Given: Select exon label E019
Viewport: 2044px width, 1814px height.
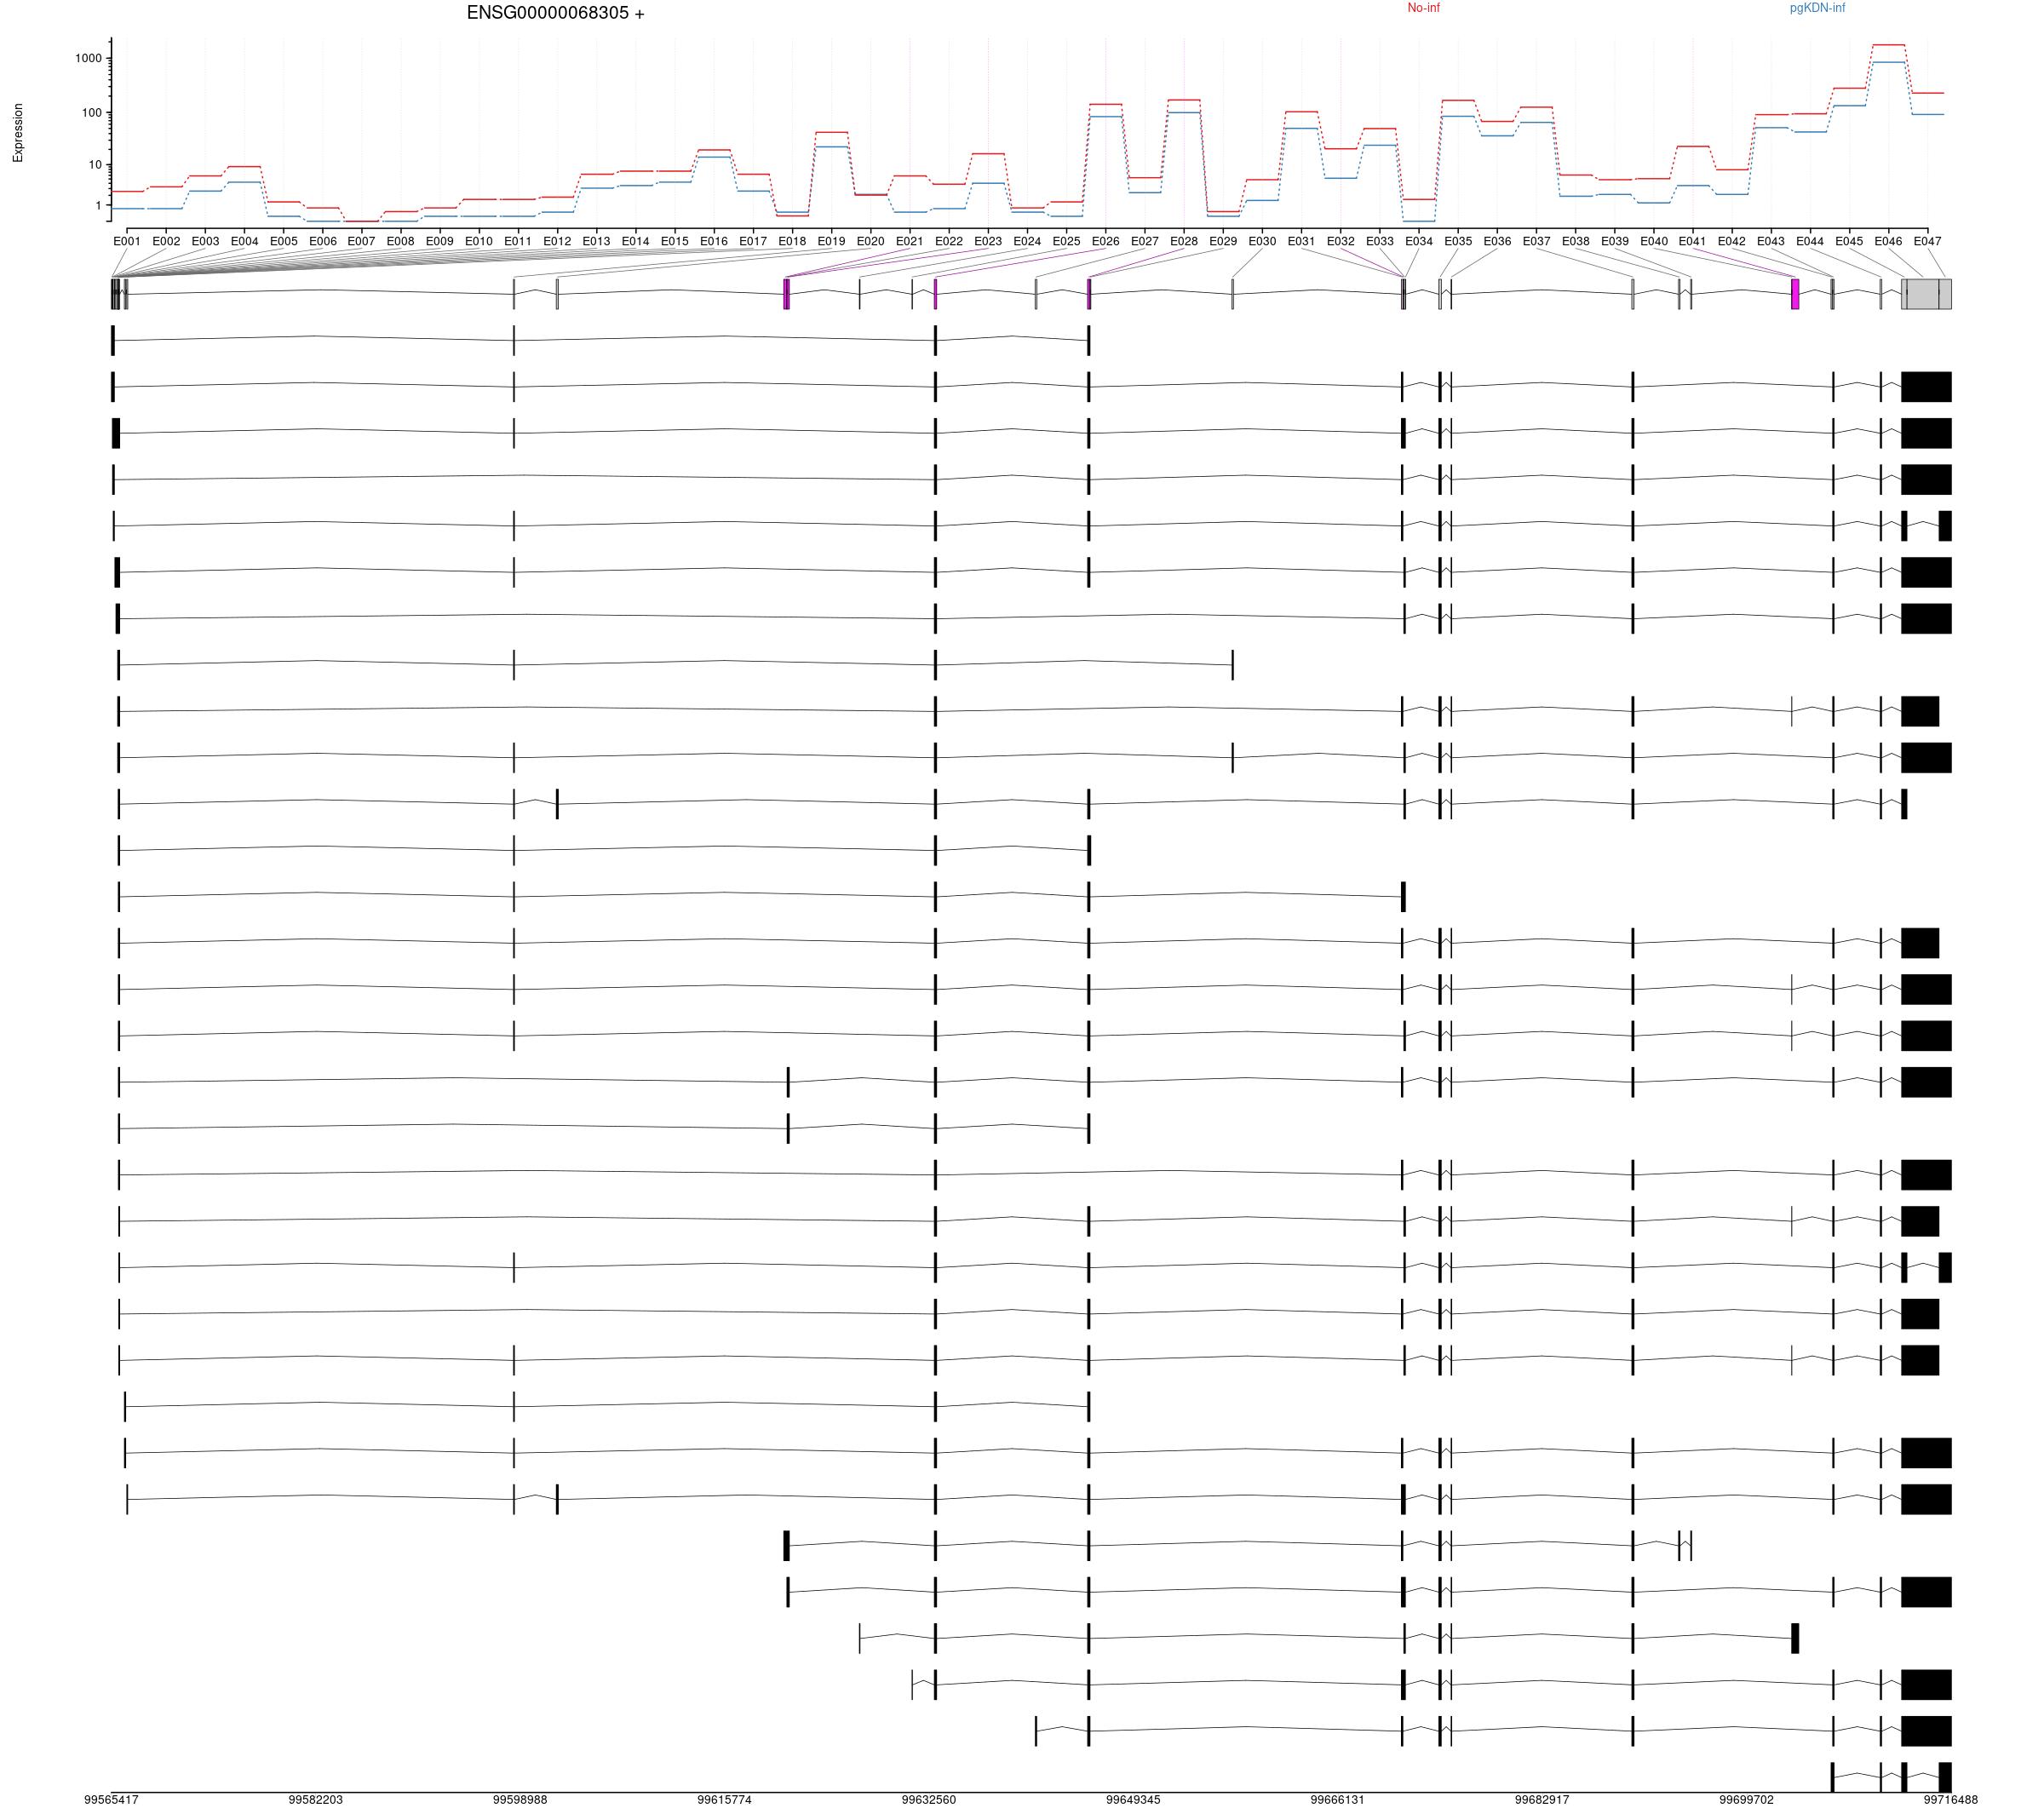Looking at the screenshot, I should (x=831, y=241).
